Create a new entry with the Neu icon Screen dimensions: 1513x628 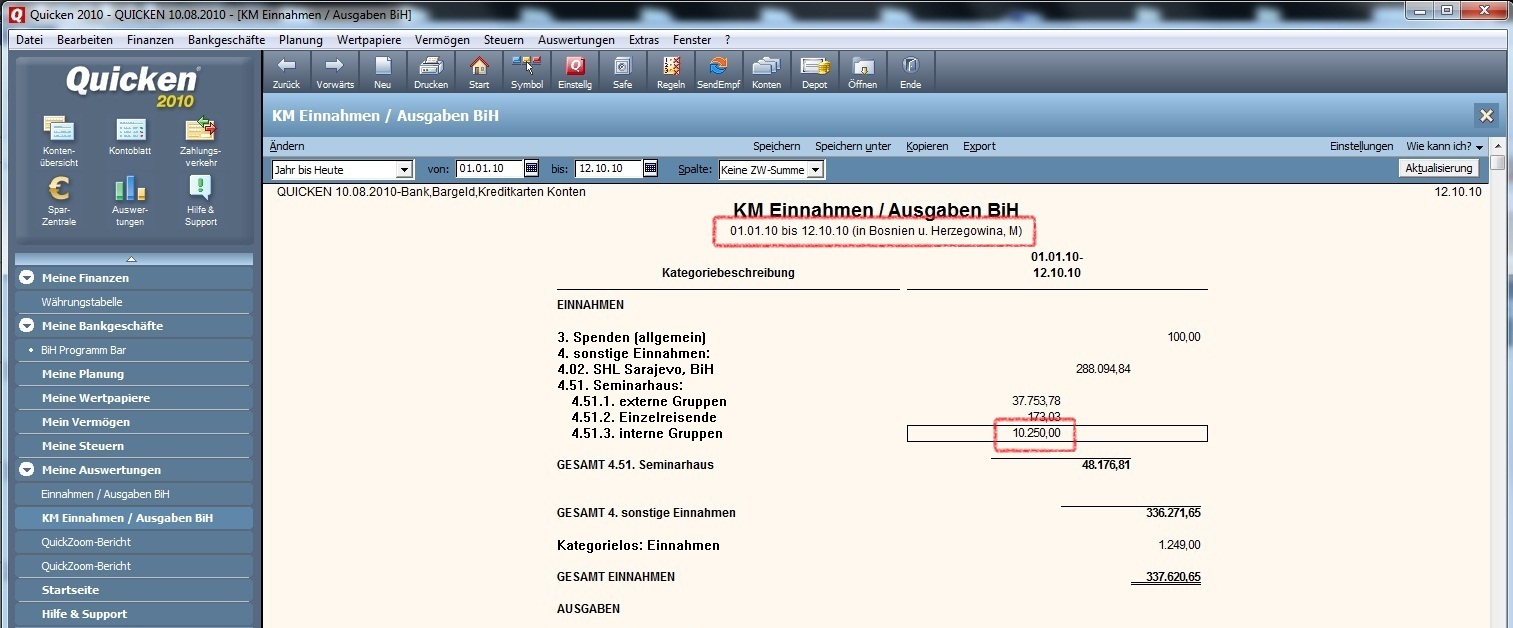tap(383, 72)
